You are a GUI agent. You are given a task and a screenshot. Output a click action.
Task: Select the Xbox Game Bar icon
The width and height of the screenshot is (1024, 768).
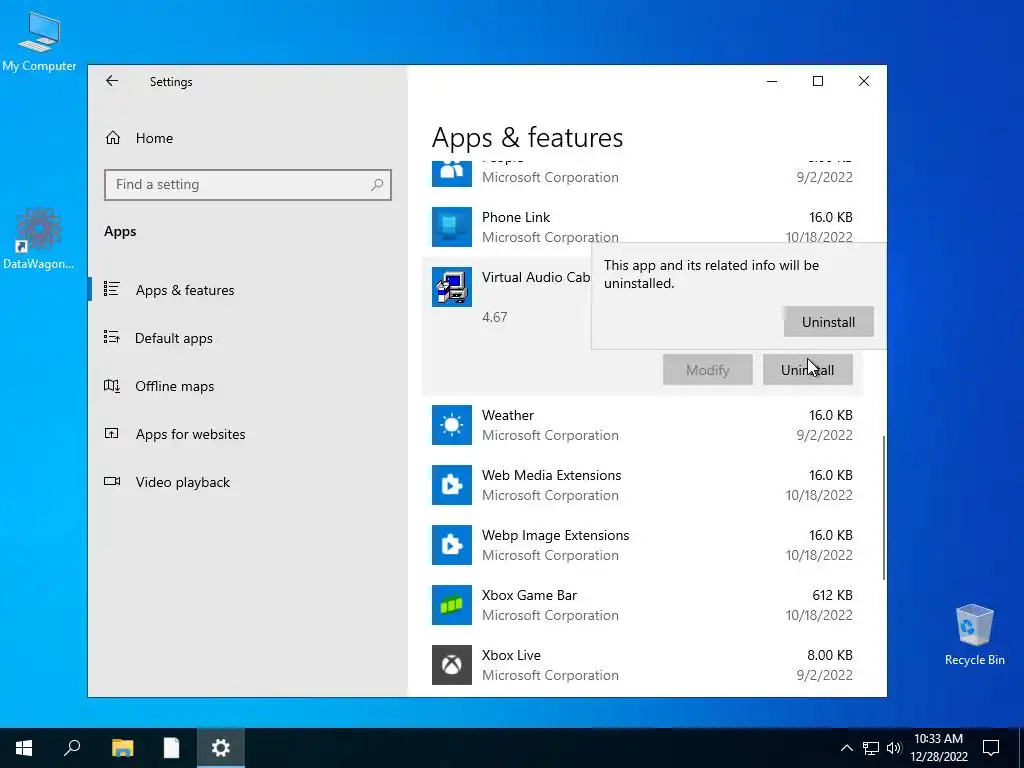[x=452, y=605]
